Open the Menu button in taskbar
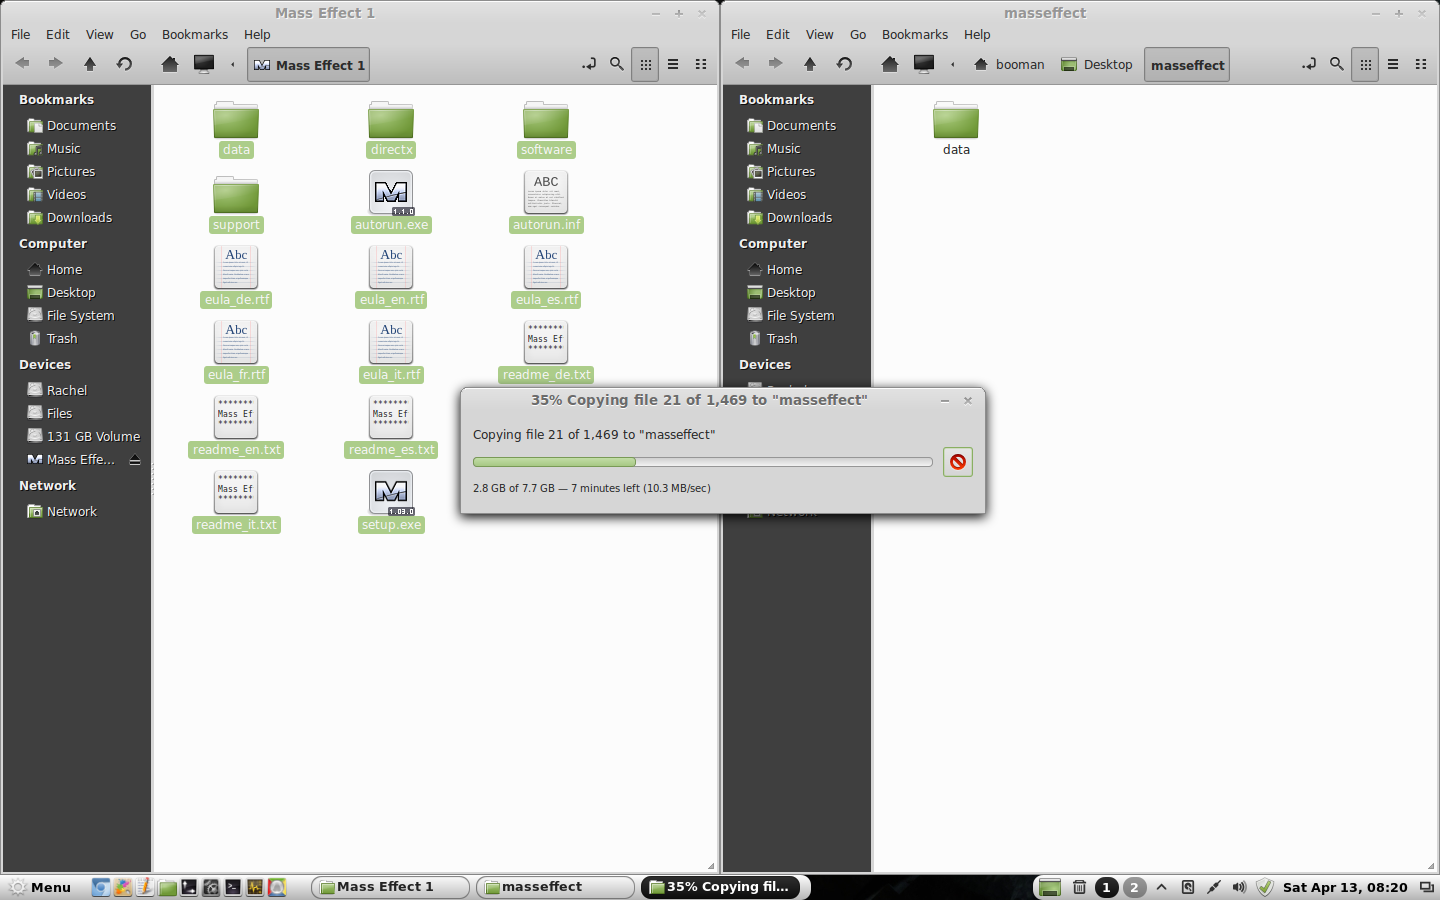Screen dimensions: 1440x900 [40, 887]
